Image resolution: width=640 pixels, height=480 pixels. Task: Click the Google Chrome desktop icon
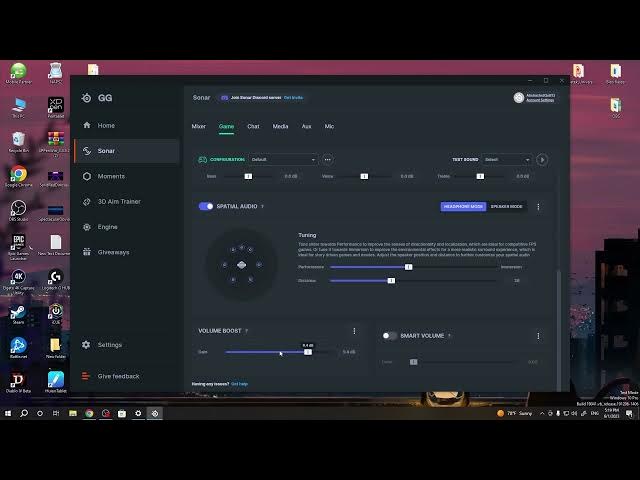[x=18, y=176]
